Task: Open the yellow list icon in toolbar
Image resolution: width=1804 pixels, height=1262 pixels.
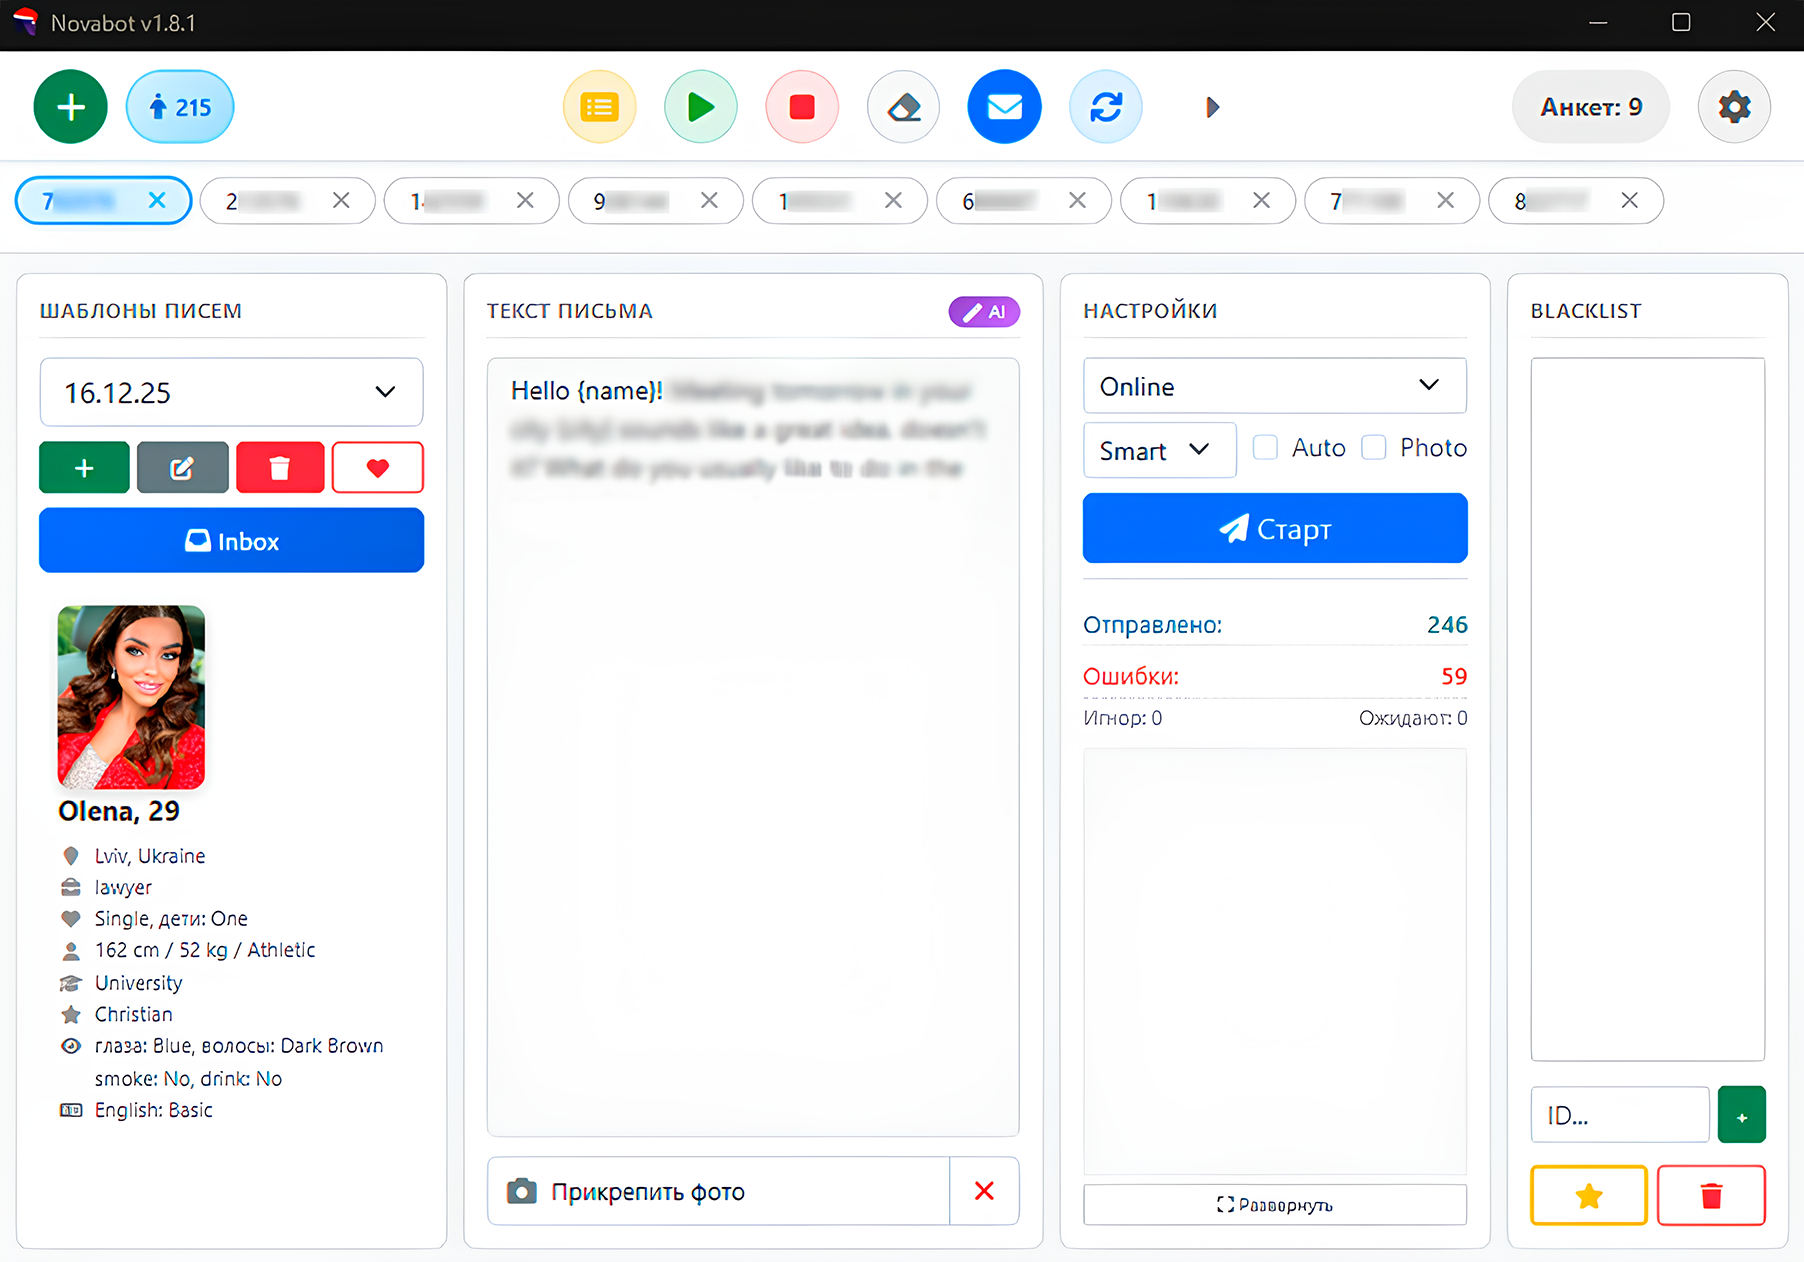Action: [599, 106]
